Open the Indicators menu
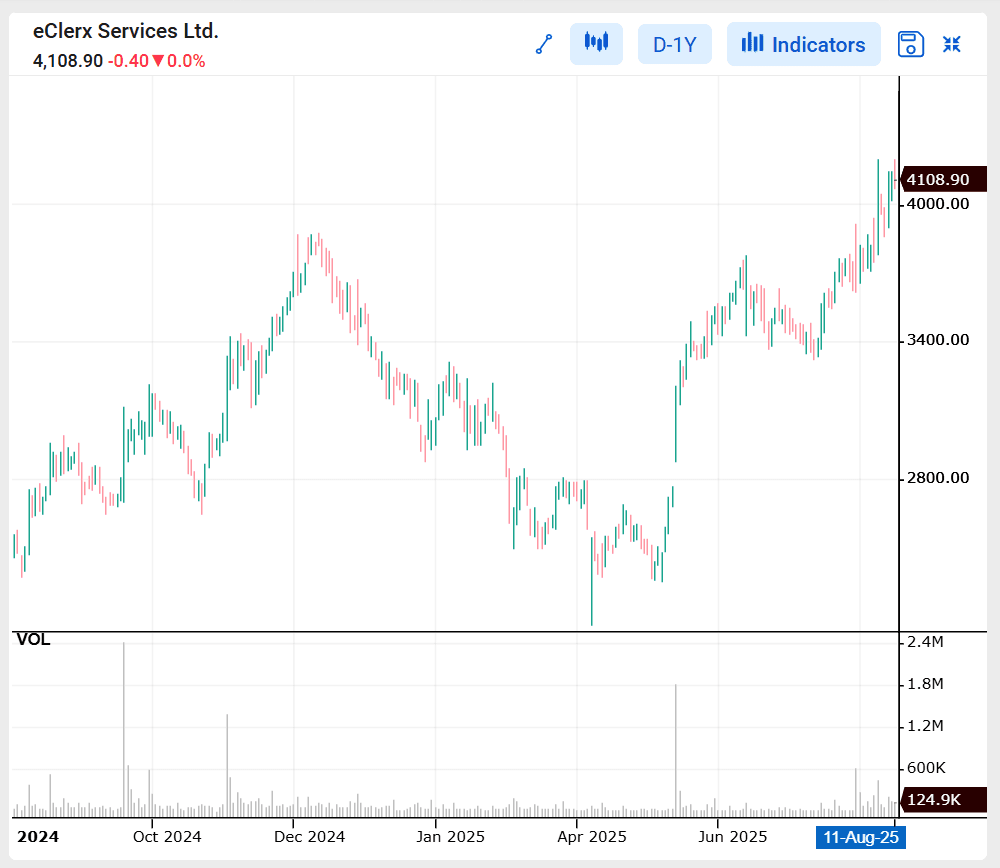Viewport: 1000px width, 868px height. click(x=804, y=44)
